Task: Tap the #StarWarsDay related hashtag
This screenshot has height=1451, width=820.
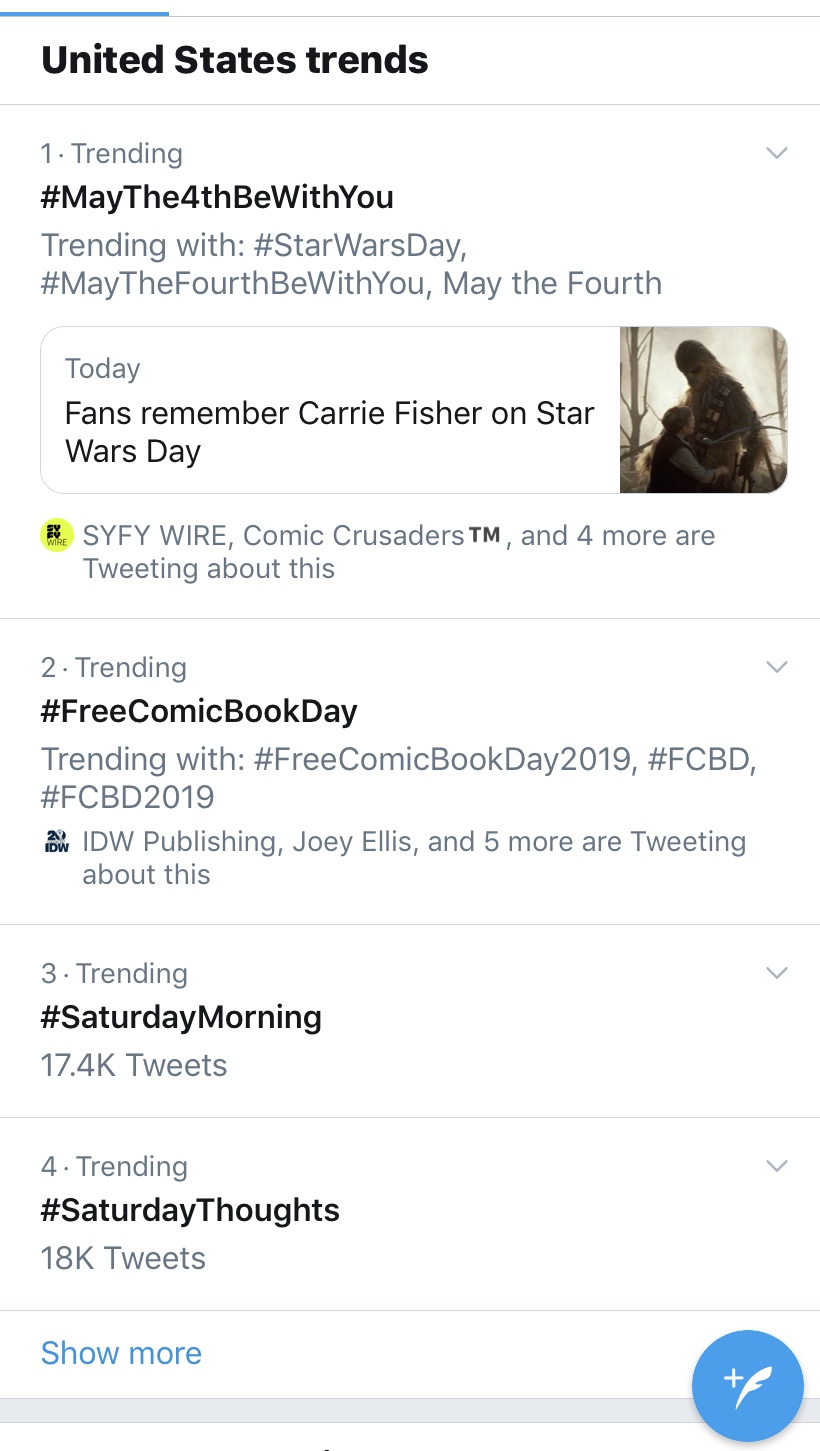Action: tap(360, 245)
